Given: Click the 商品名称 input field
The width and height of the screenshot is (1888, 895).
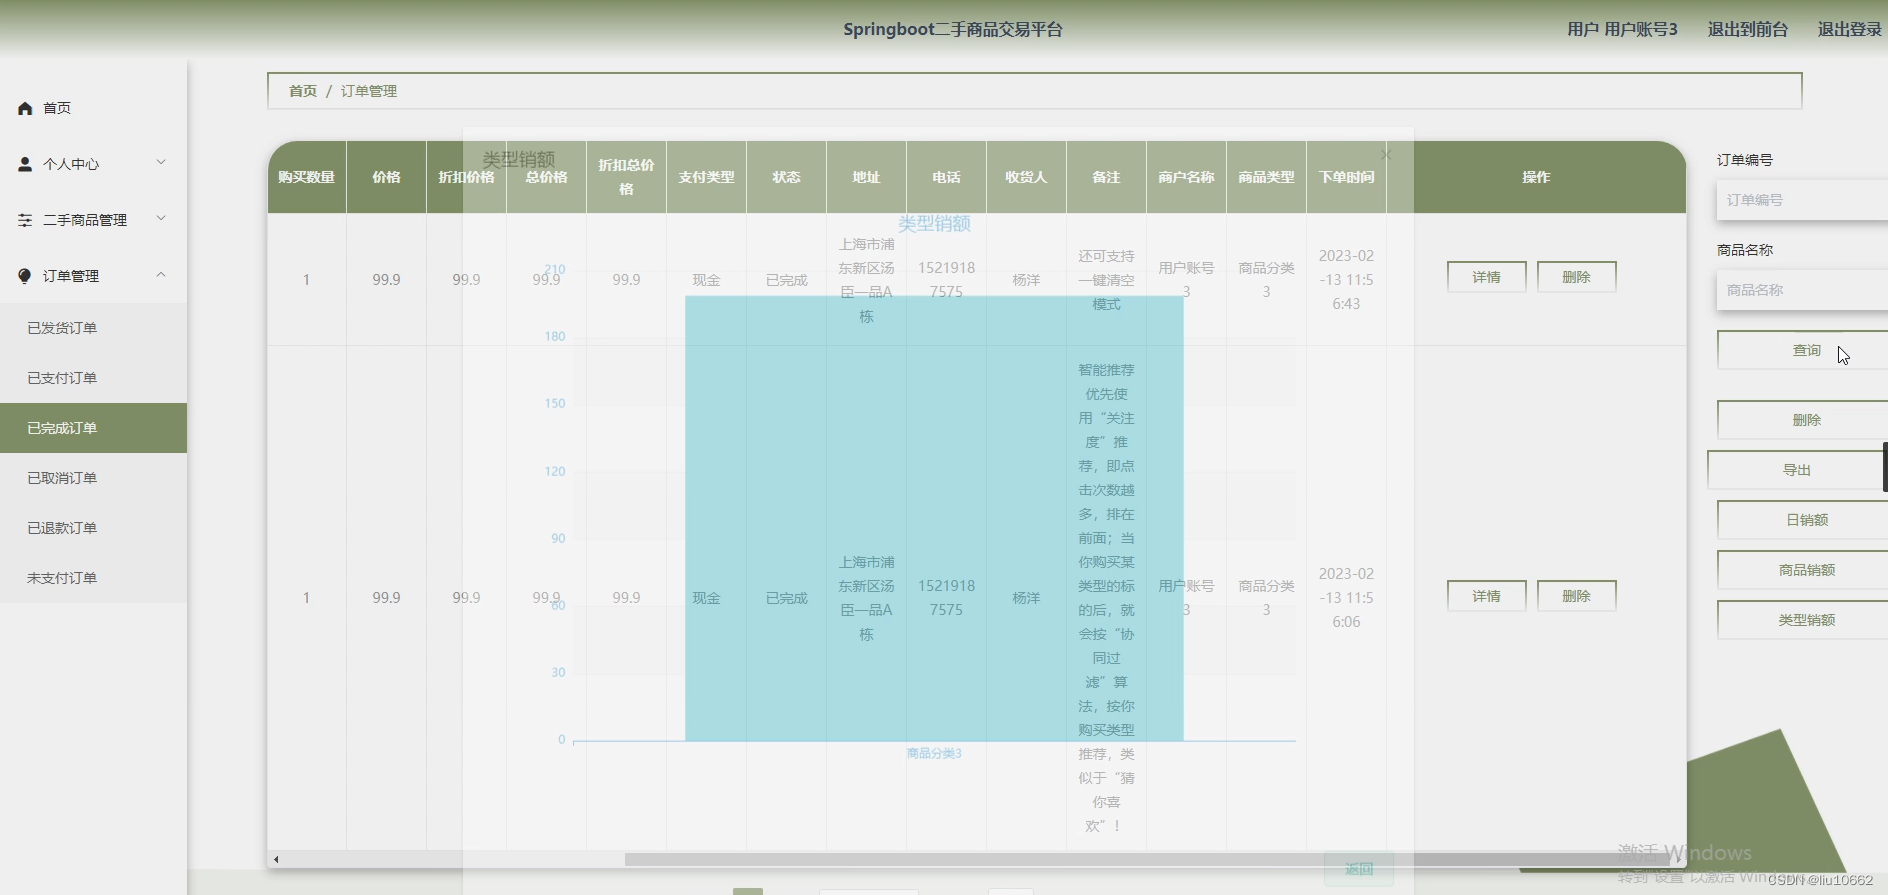Looking at the screenshot, I should point(1802,290).
